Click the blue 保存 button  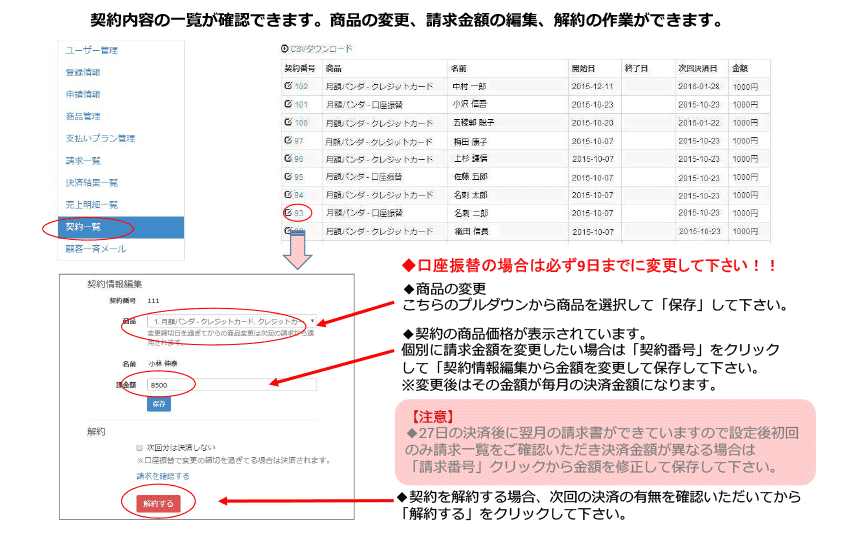point(159,404)
